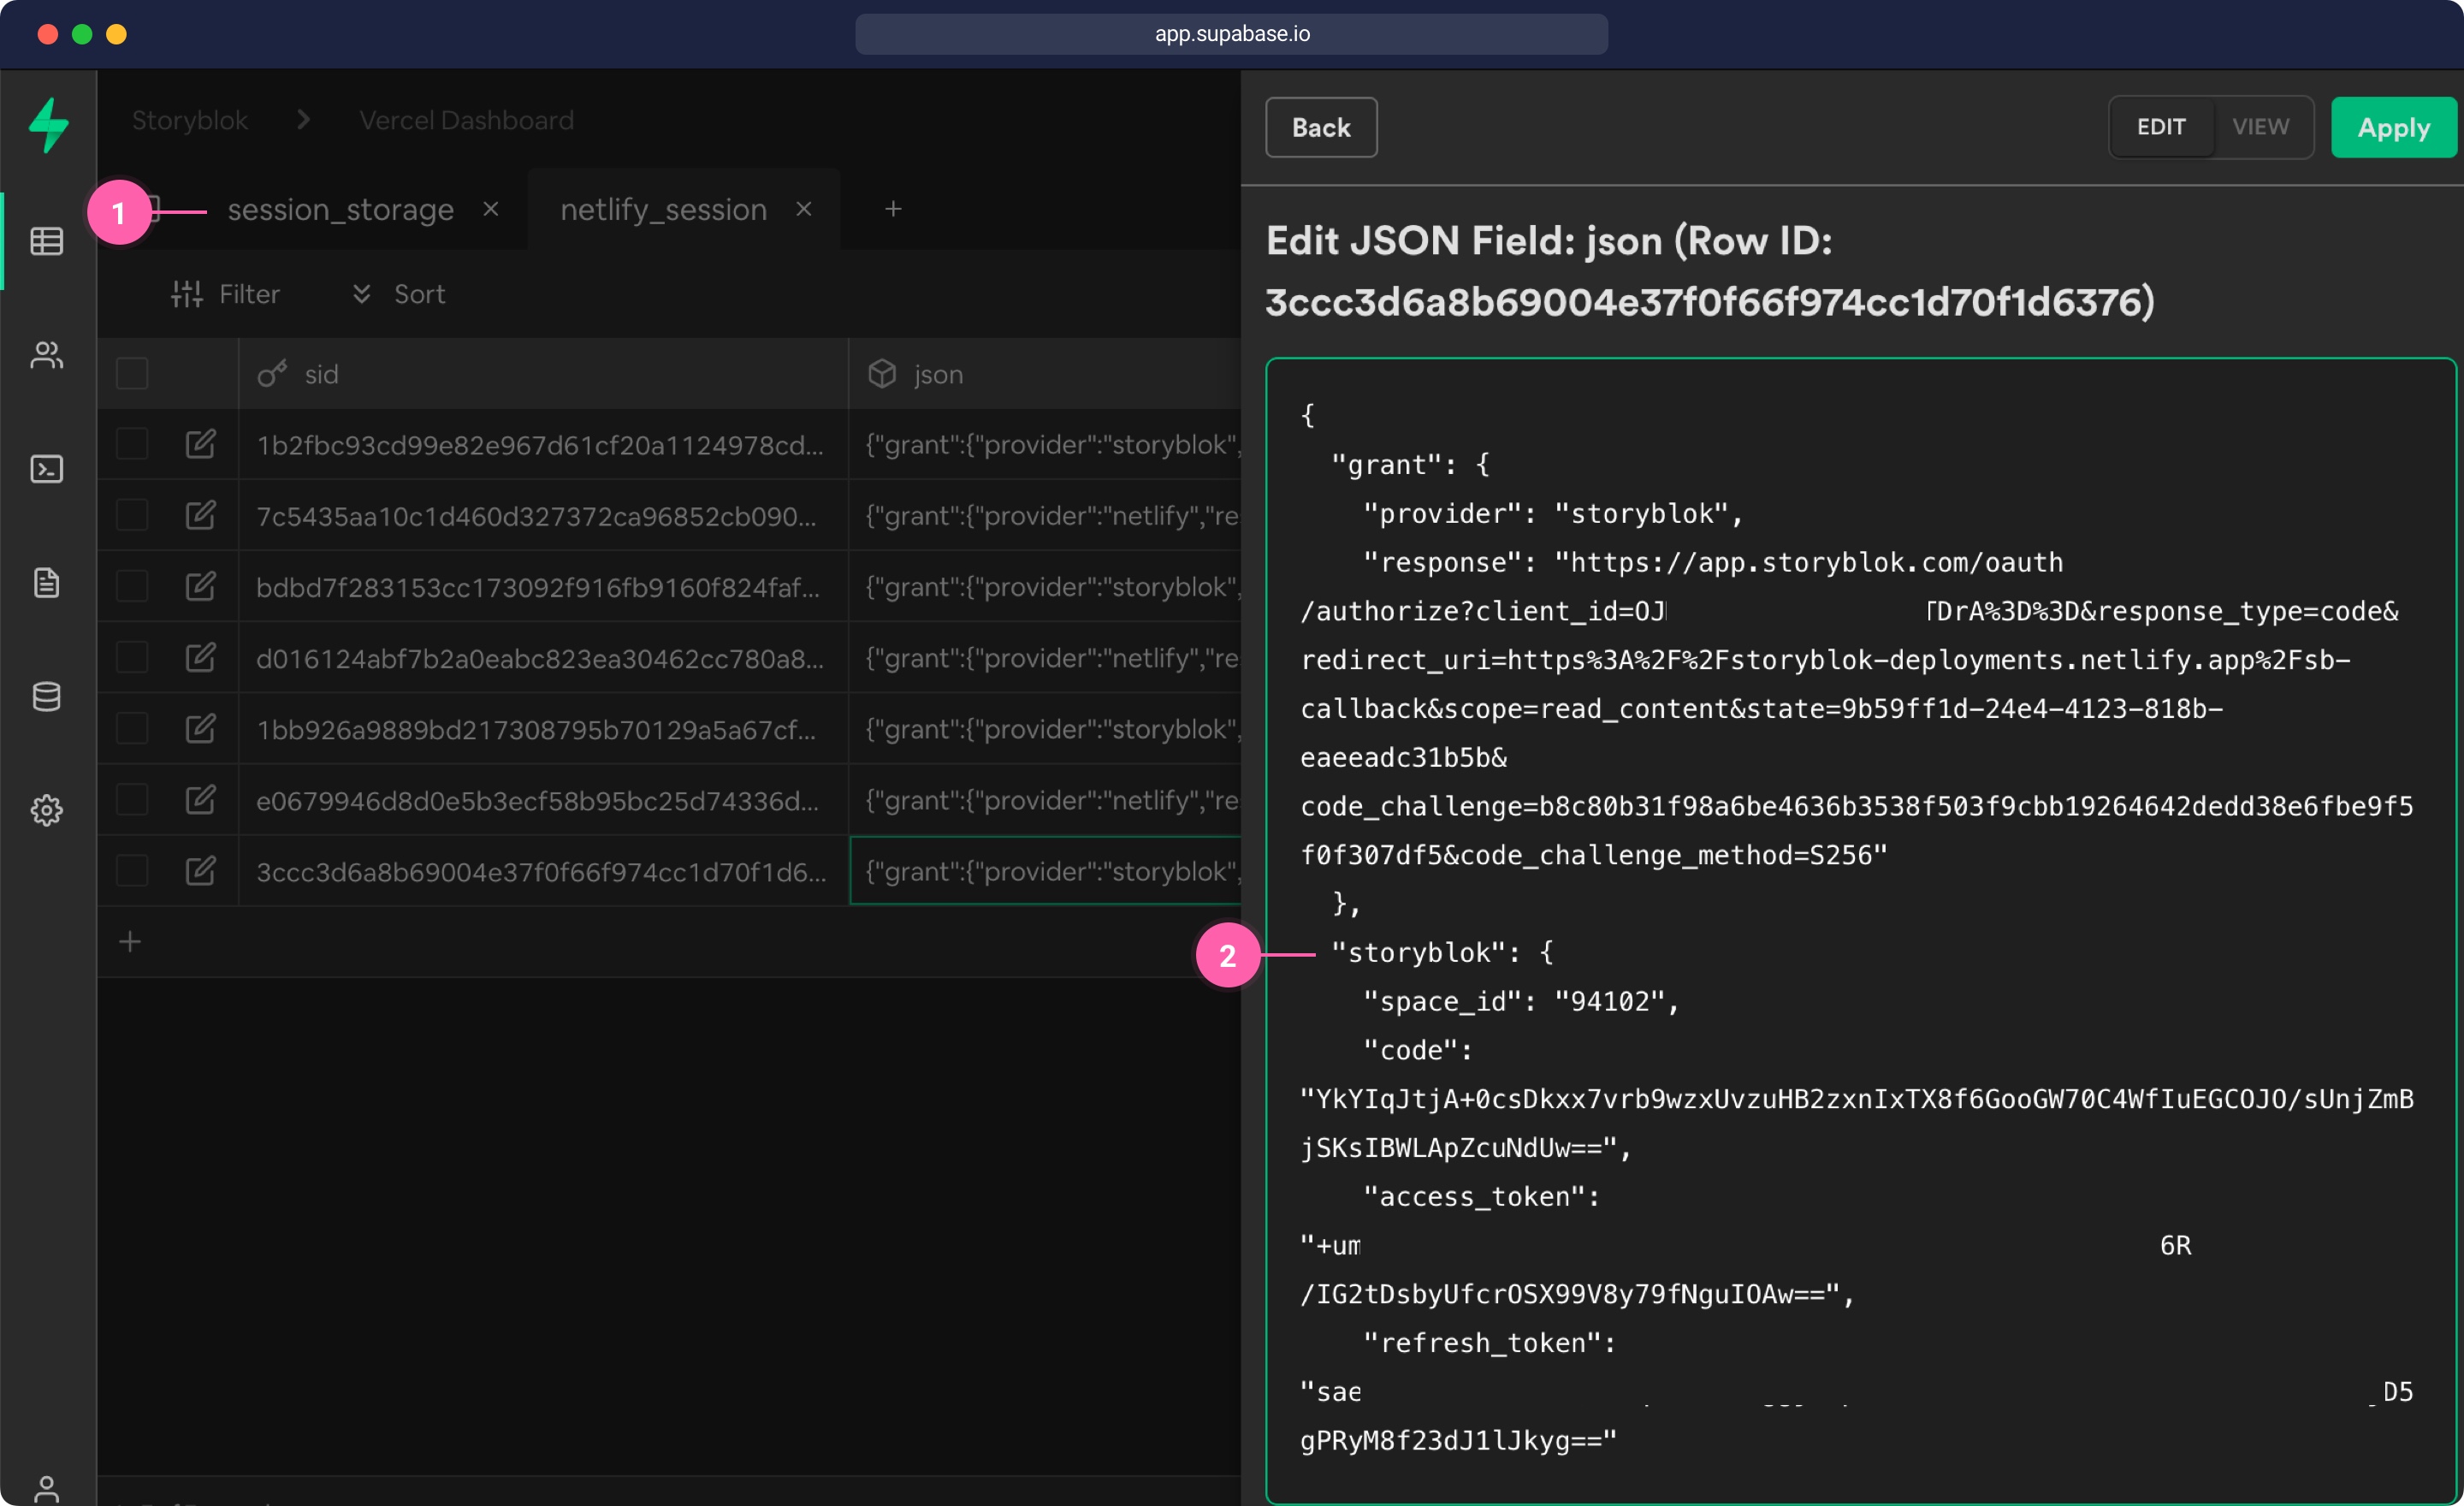2464x1506 pixels.
Task: Toggle the select-all rows checkbox
Action: click(132, 373)
